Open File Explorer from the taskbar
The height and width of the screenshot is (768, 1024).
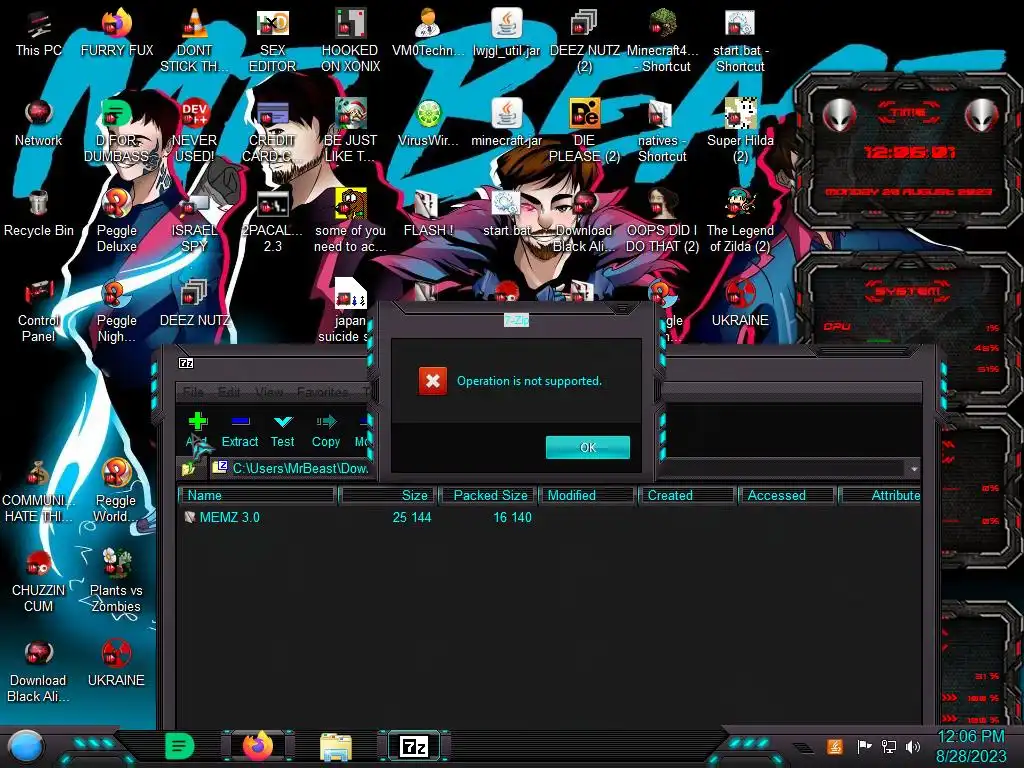point(336,746)
